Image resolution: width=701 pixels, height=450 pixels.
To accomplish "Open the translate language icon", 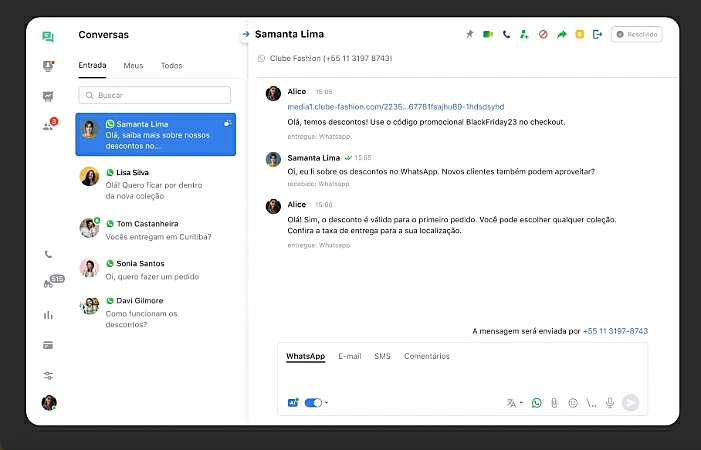I will 511,403.
